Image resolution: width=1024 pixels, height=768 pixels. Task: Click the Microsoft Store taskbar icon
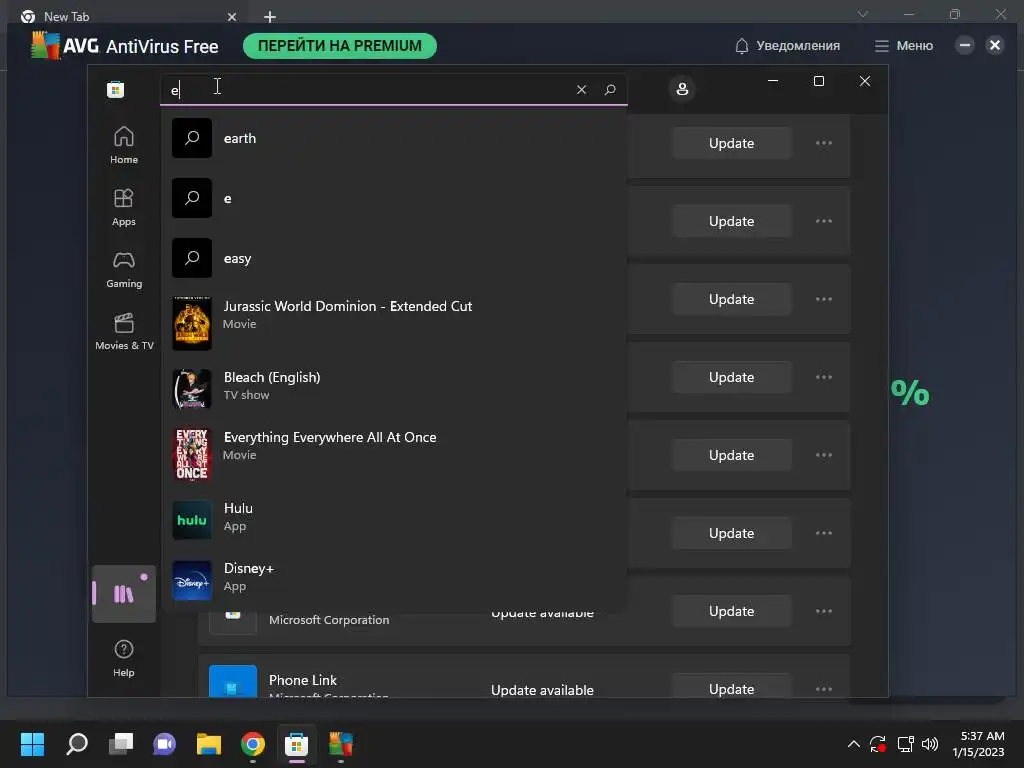(296, 744)
